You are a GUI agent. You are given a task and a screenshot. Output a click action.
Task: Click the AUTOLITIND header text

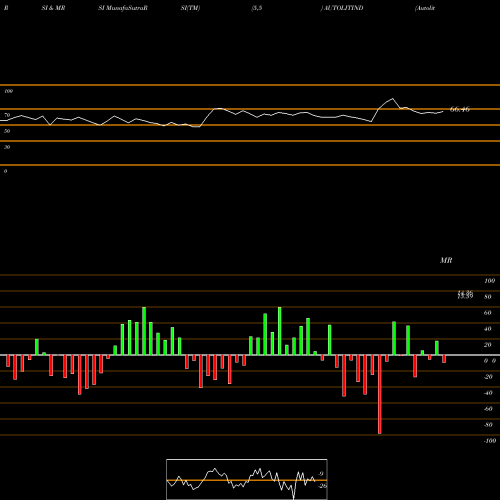coord(343,8)
